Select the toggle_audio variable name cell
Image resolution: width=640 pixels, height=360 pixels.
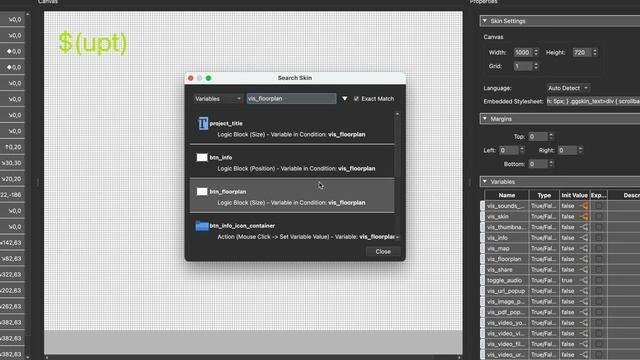[507, 280]
